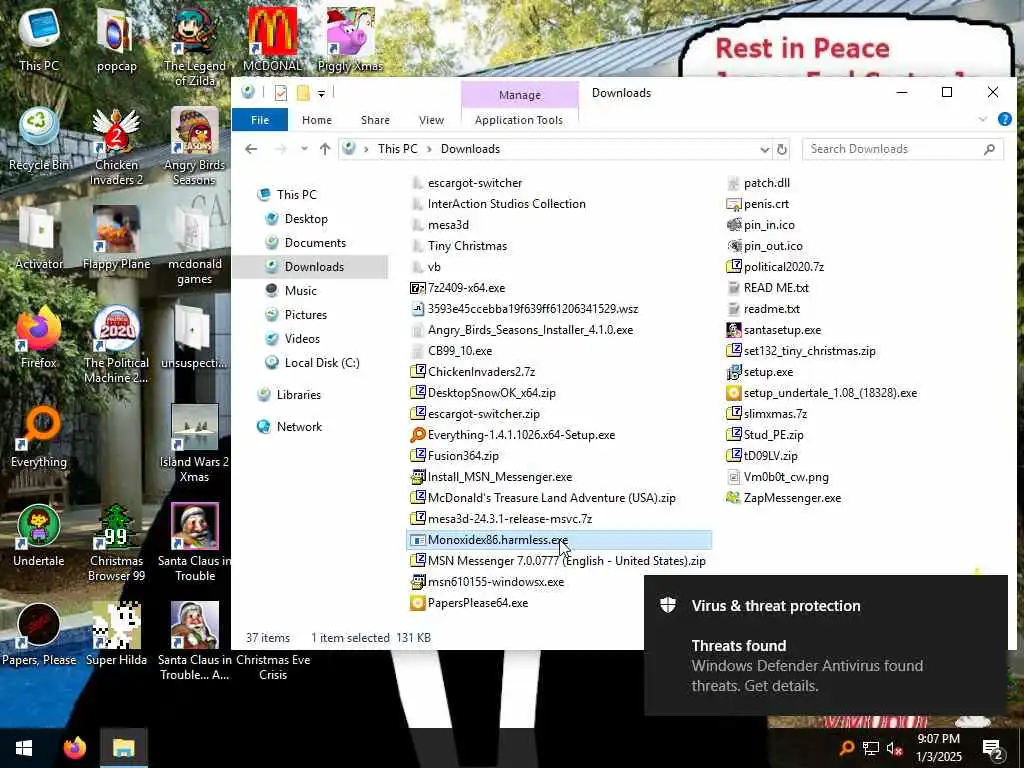Screen dimensions: 1024x768
Task: Launch Santa Claus in Trouble shortcut
Action: coord(195,543)
